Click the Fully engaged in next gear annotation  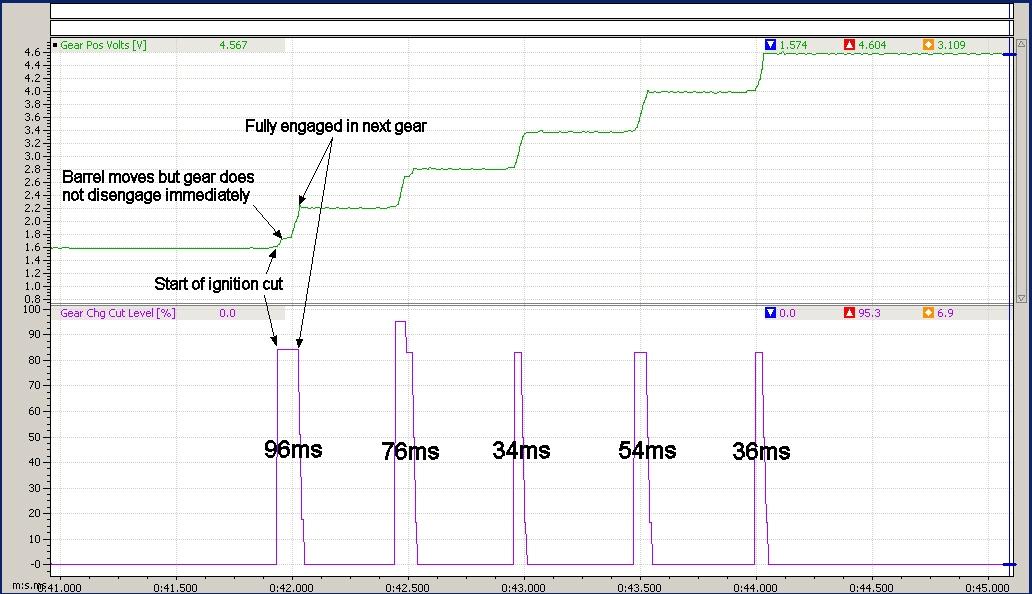click(x=336, y=126)
